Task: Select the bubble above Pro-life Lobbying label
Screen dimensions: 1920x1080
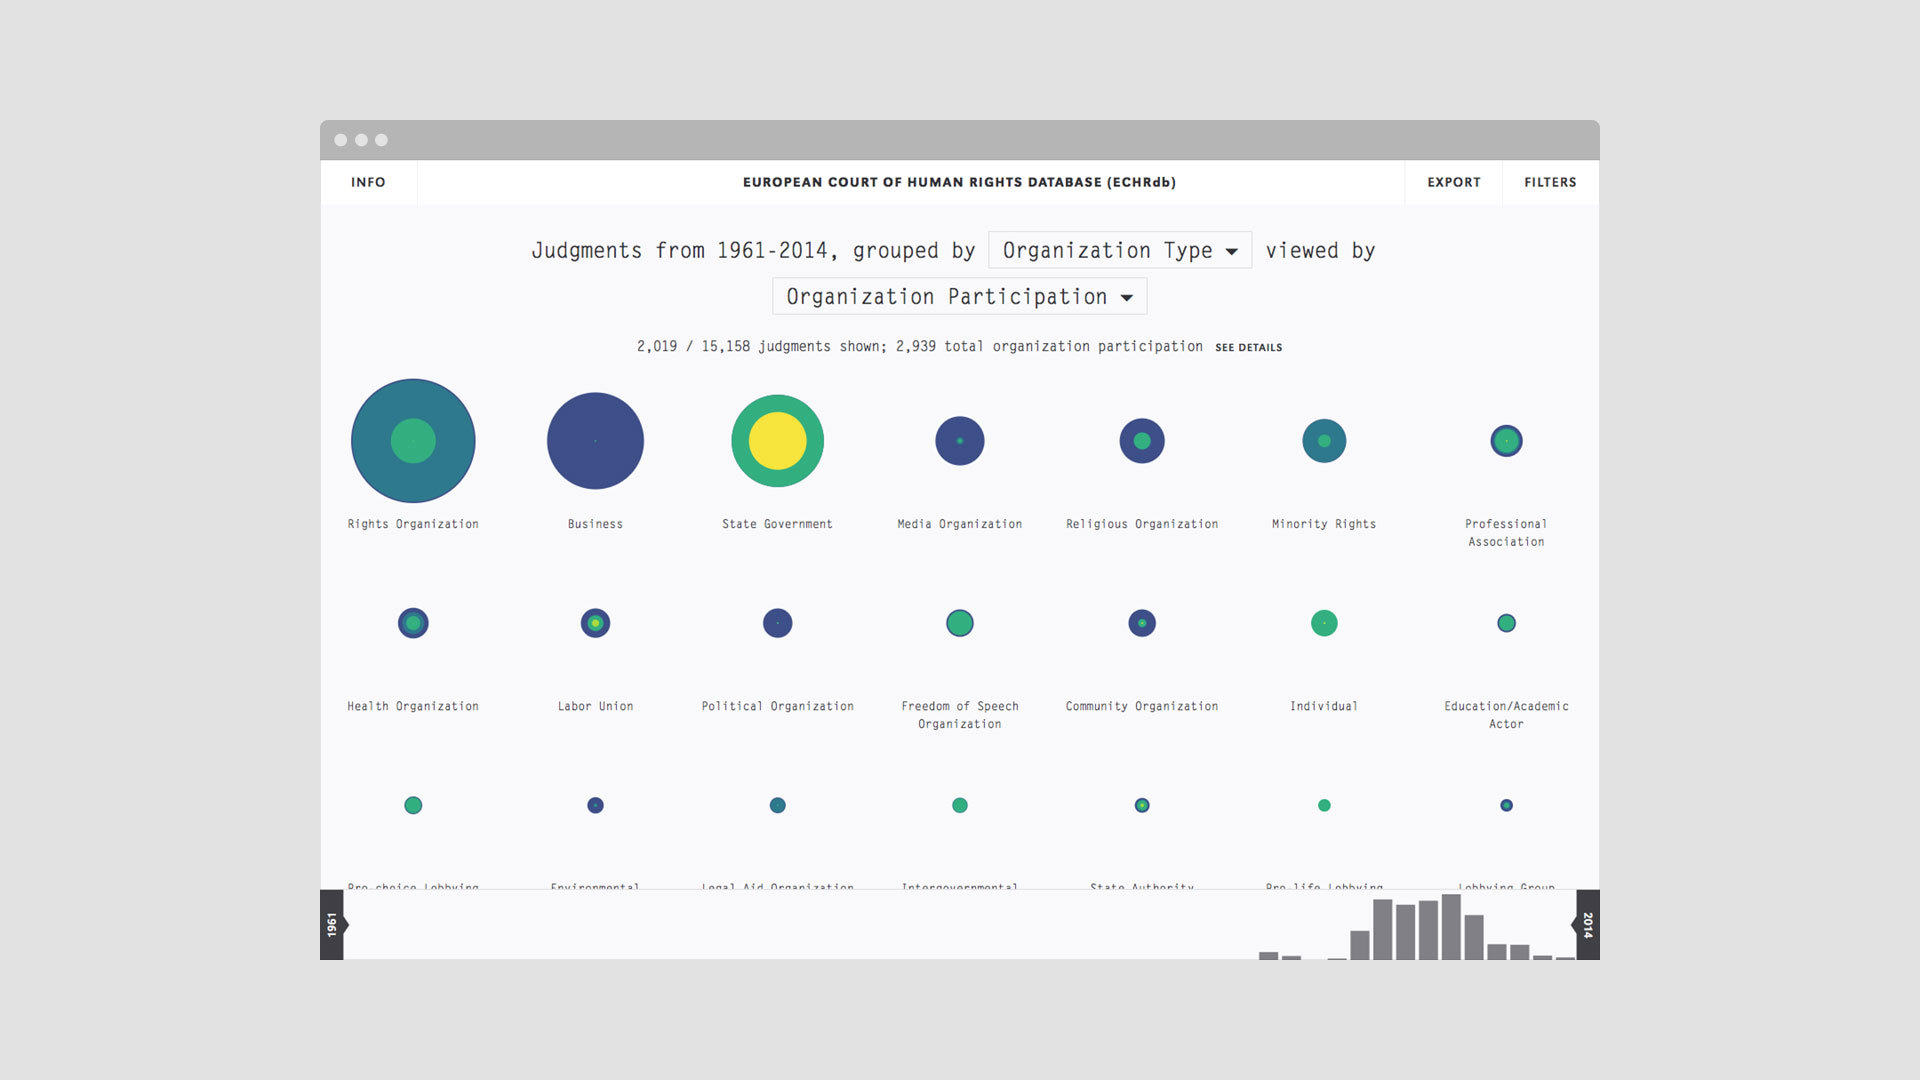Action: point(1324,805)
